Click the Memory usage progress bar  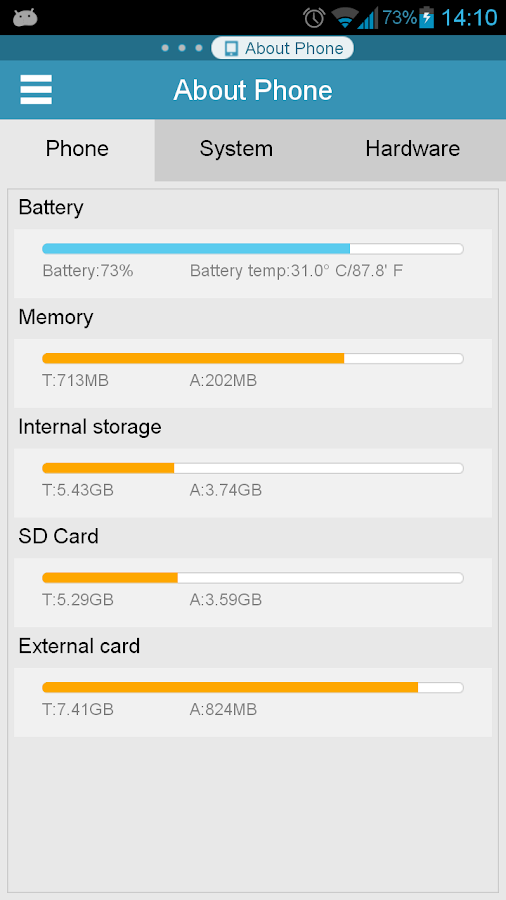tap(253, 358)
